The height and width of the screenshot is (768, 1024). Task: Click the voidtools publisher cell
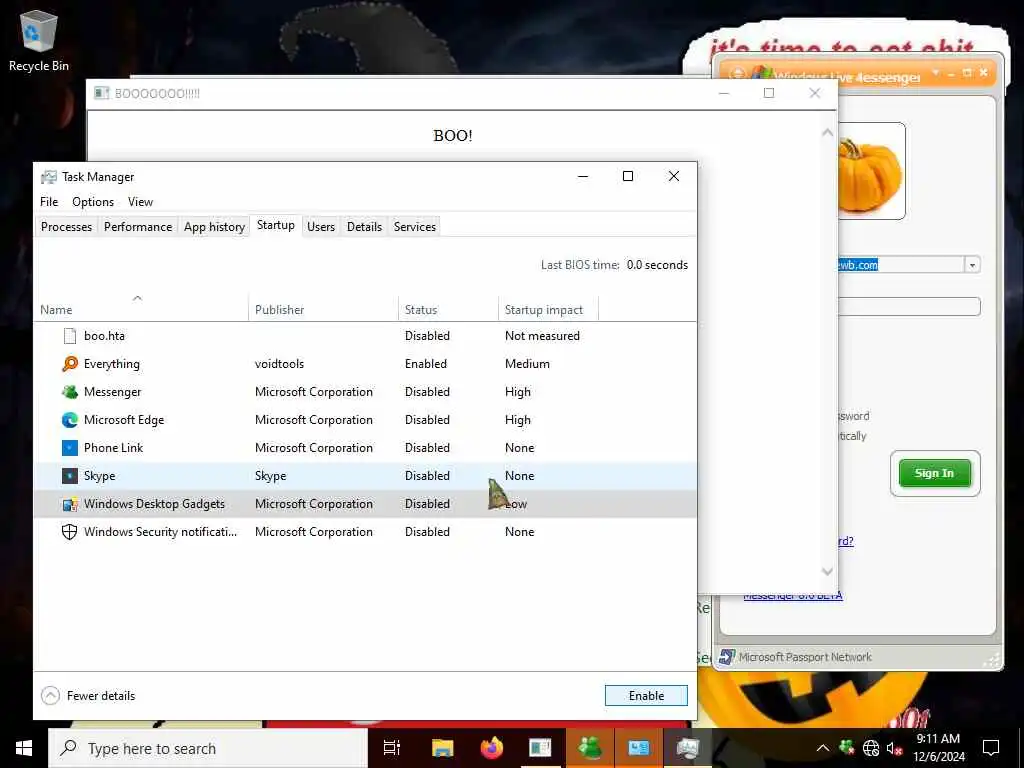[280, 364]
